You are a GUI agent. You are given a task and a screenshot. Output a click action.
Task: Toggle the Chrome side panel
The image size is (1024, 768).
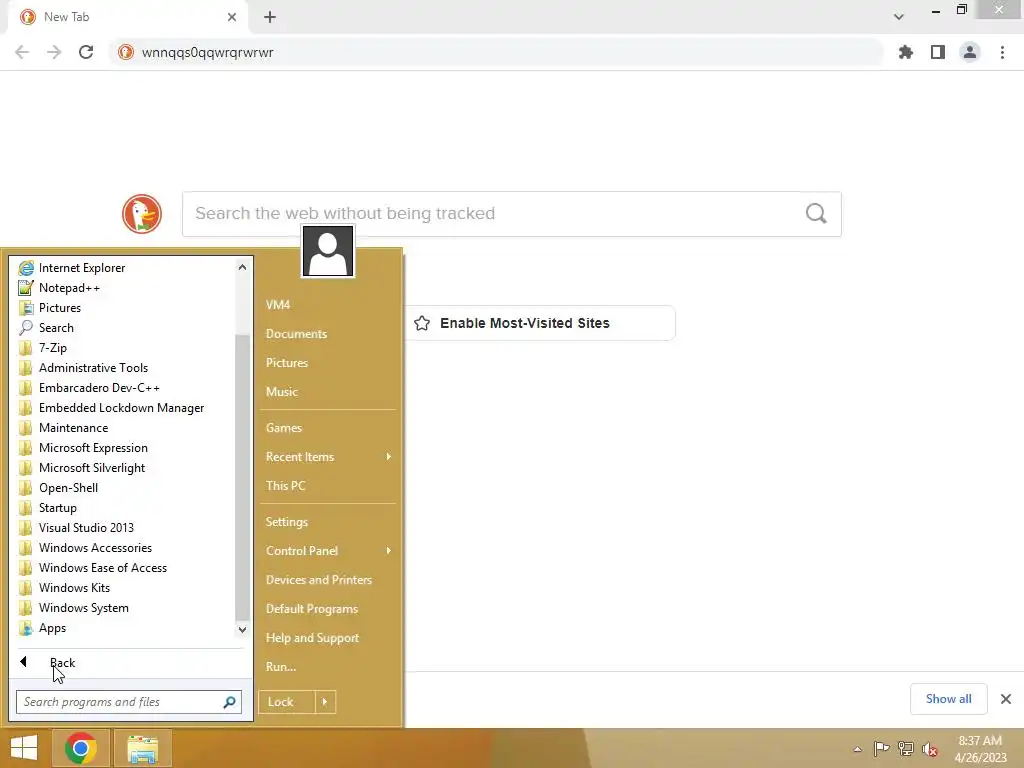(938, 52)
